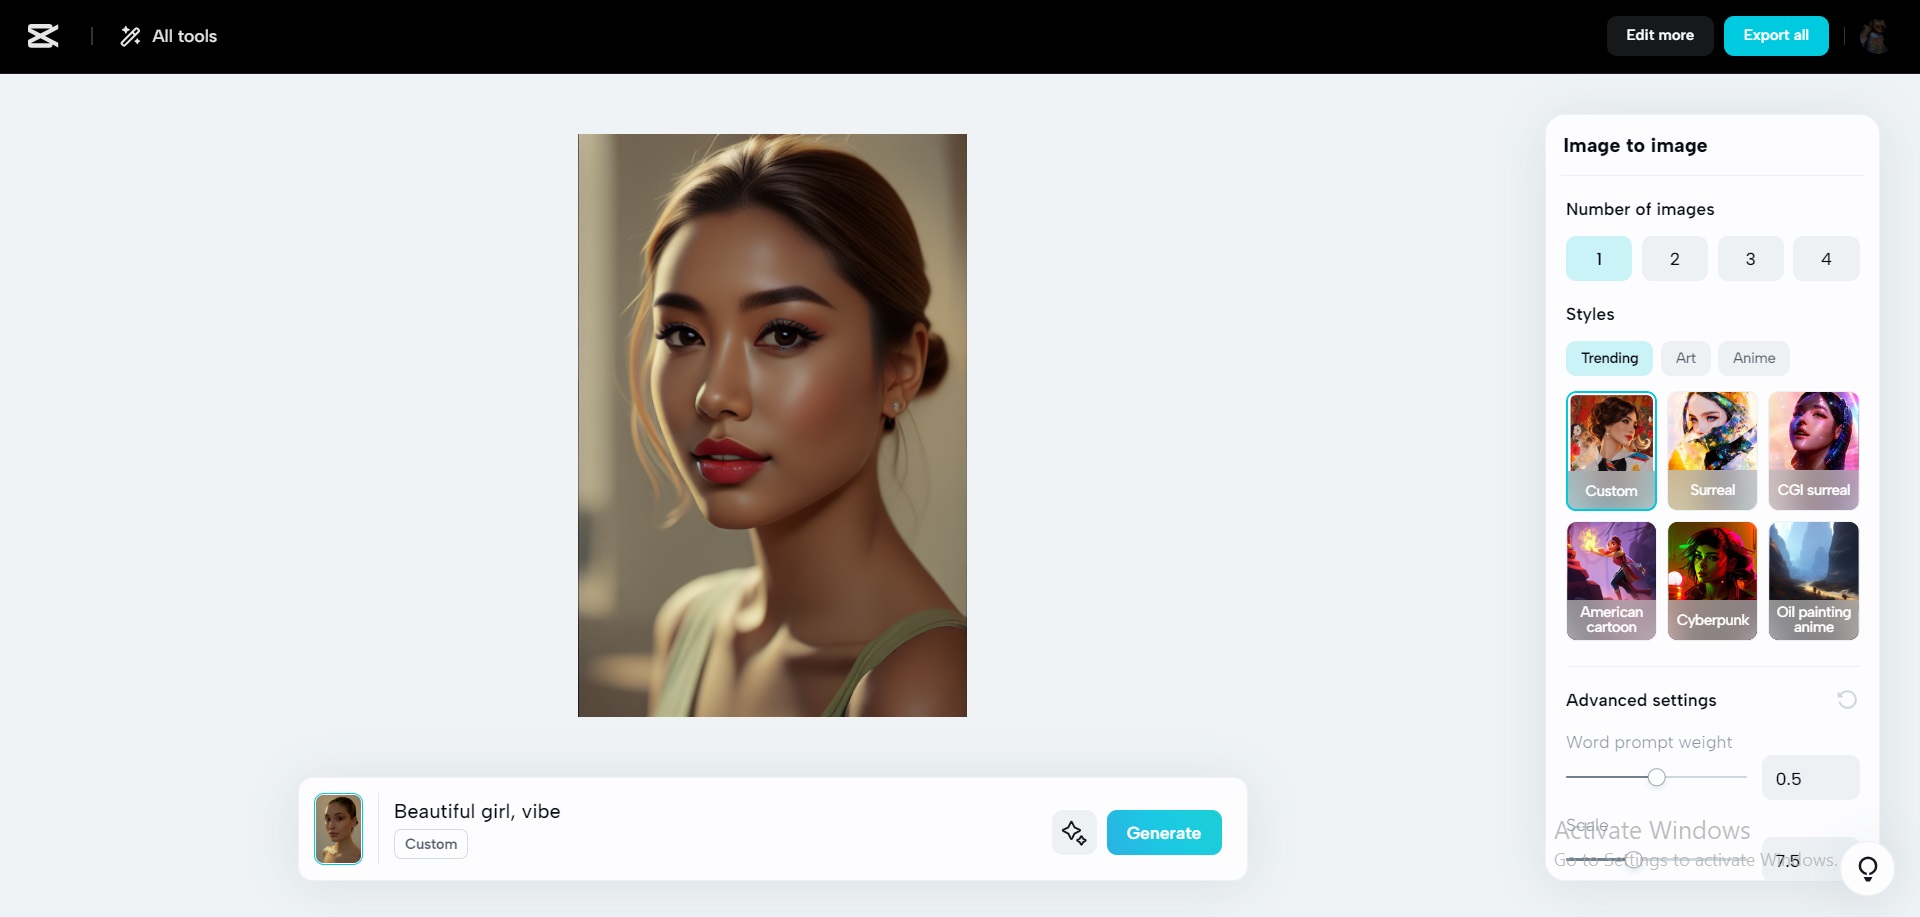
Task: Click the Edit more button
Action: pyautogui.click(x=1660, y=35)
